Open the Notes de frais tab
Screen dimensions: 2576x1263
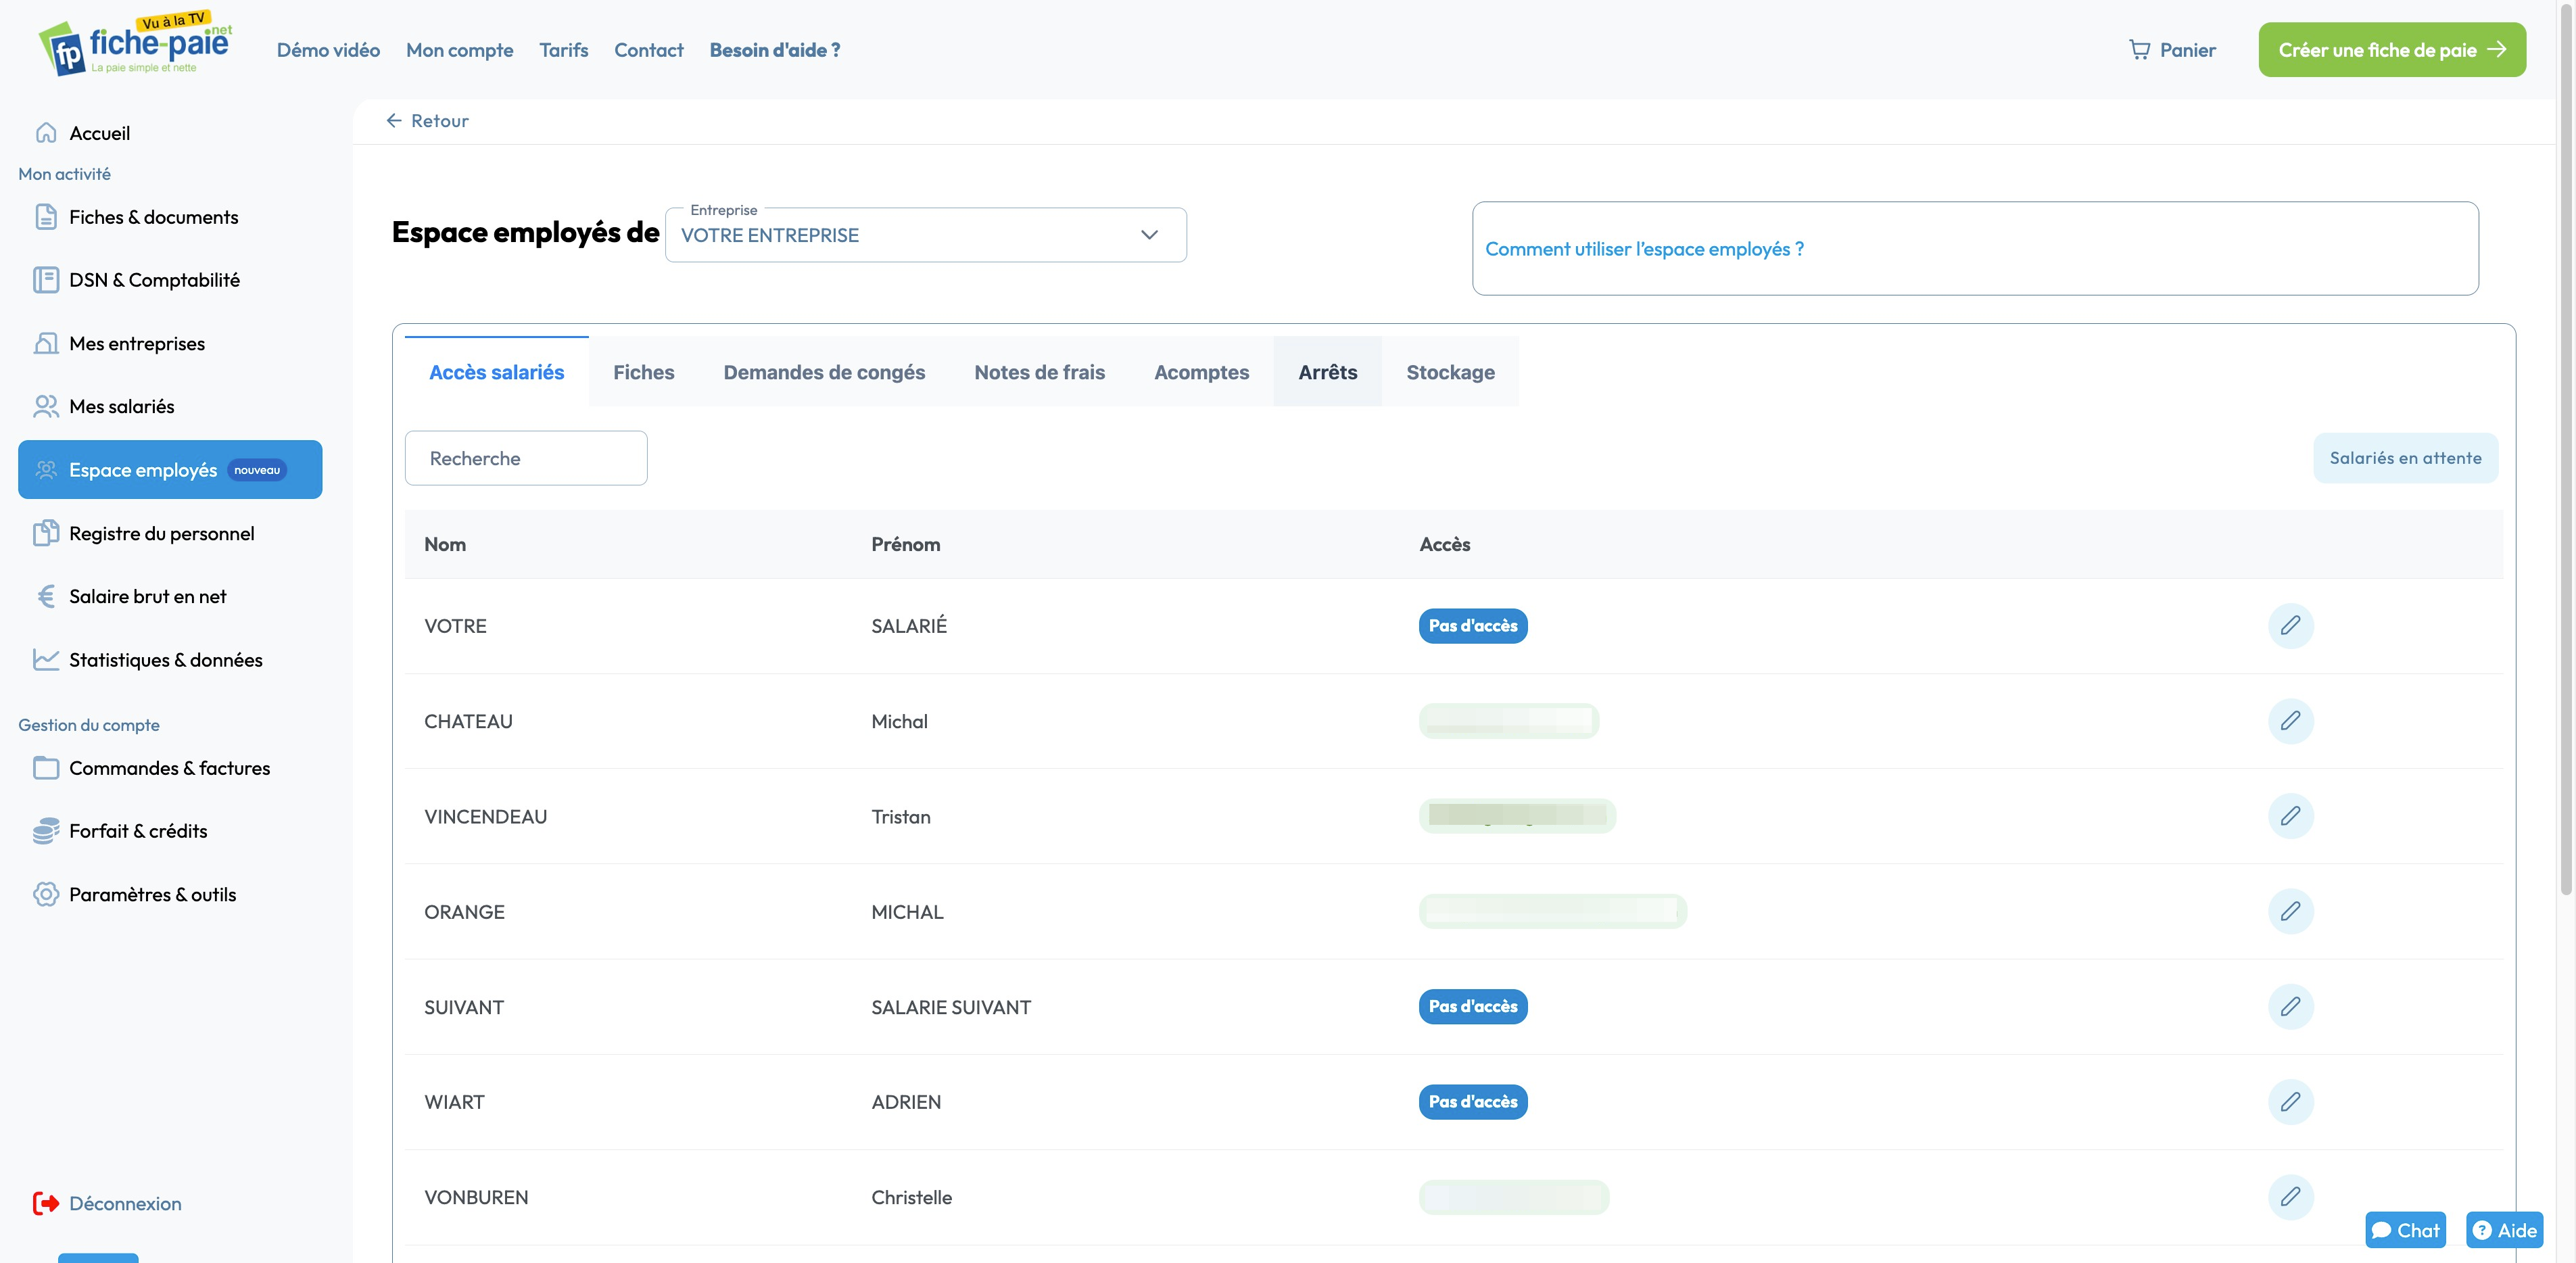click(1039, 372)
